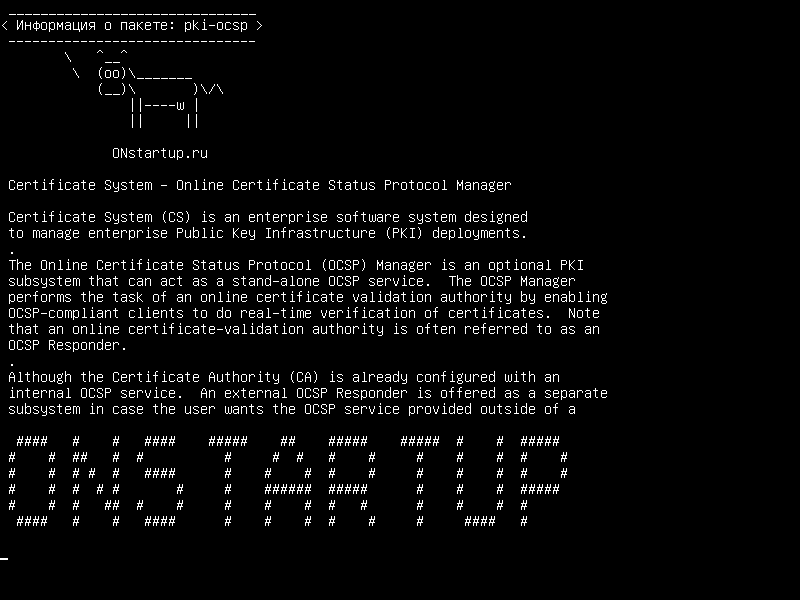Select the line starting "internal OCSP service."
This screenshot has width=800, height=600.
click(308, 393)
